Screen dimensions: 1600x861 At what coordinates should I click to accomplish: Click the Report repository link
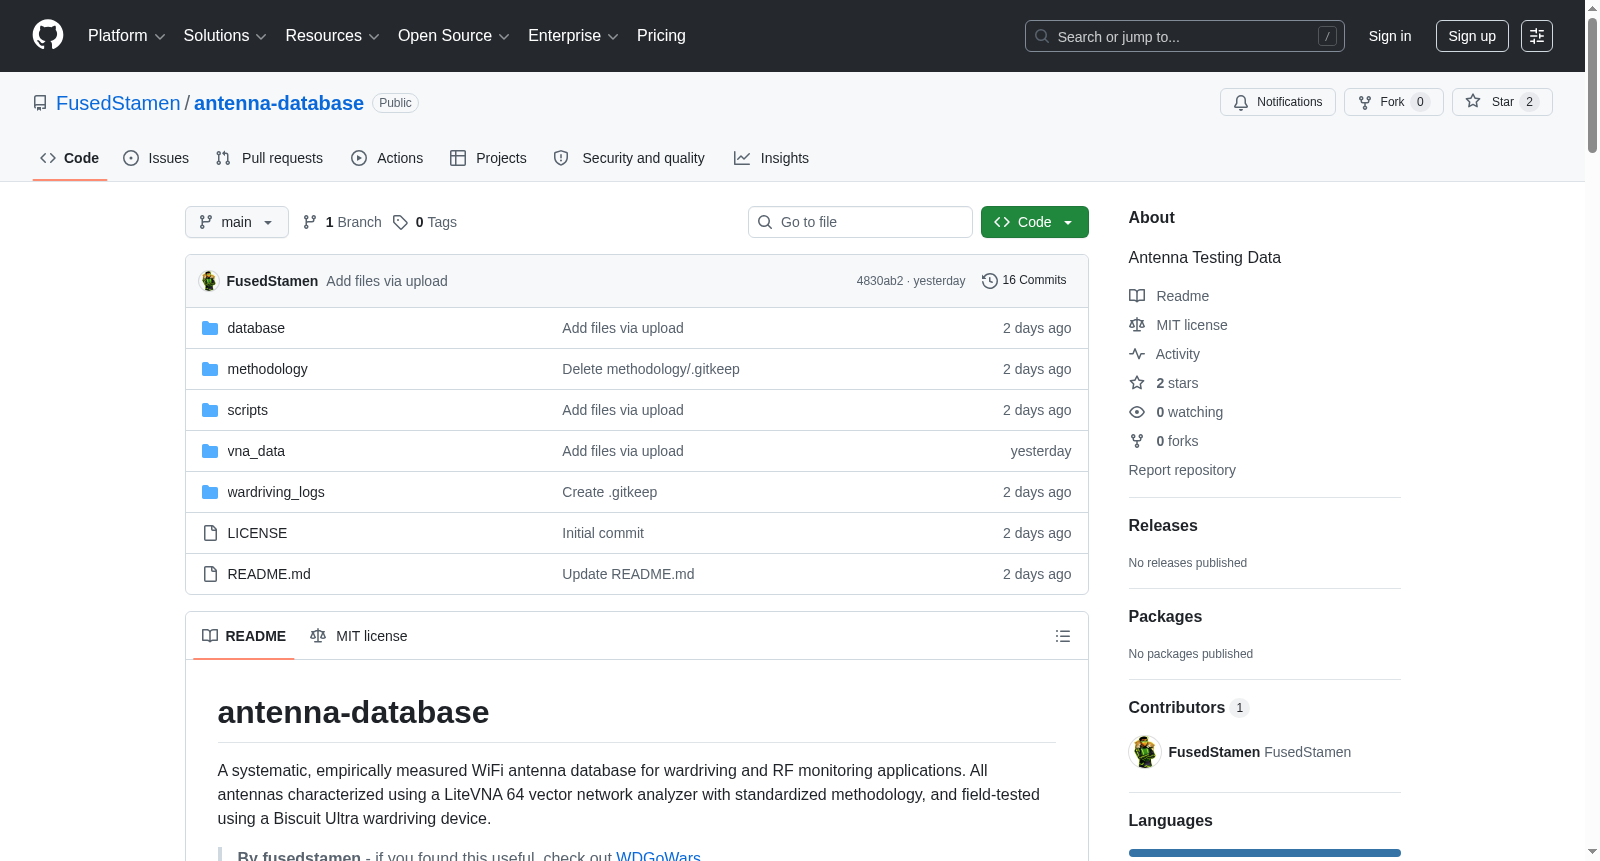(x=1182, y=470)
